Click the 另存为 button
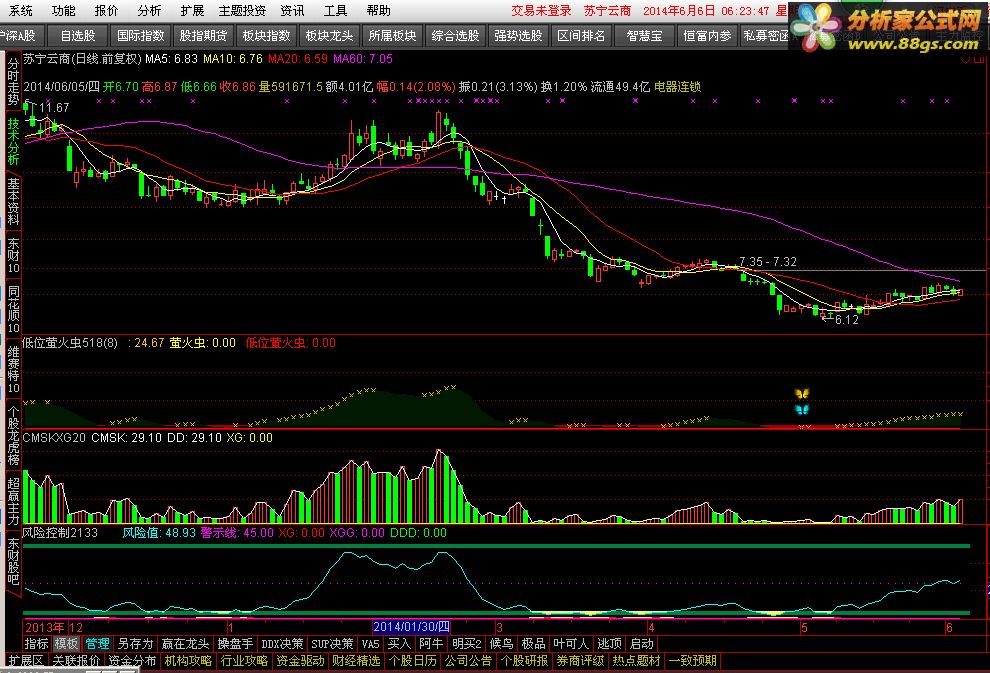990x673 pixels. (136, 644)
